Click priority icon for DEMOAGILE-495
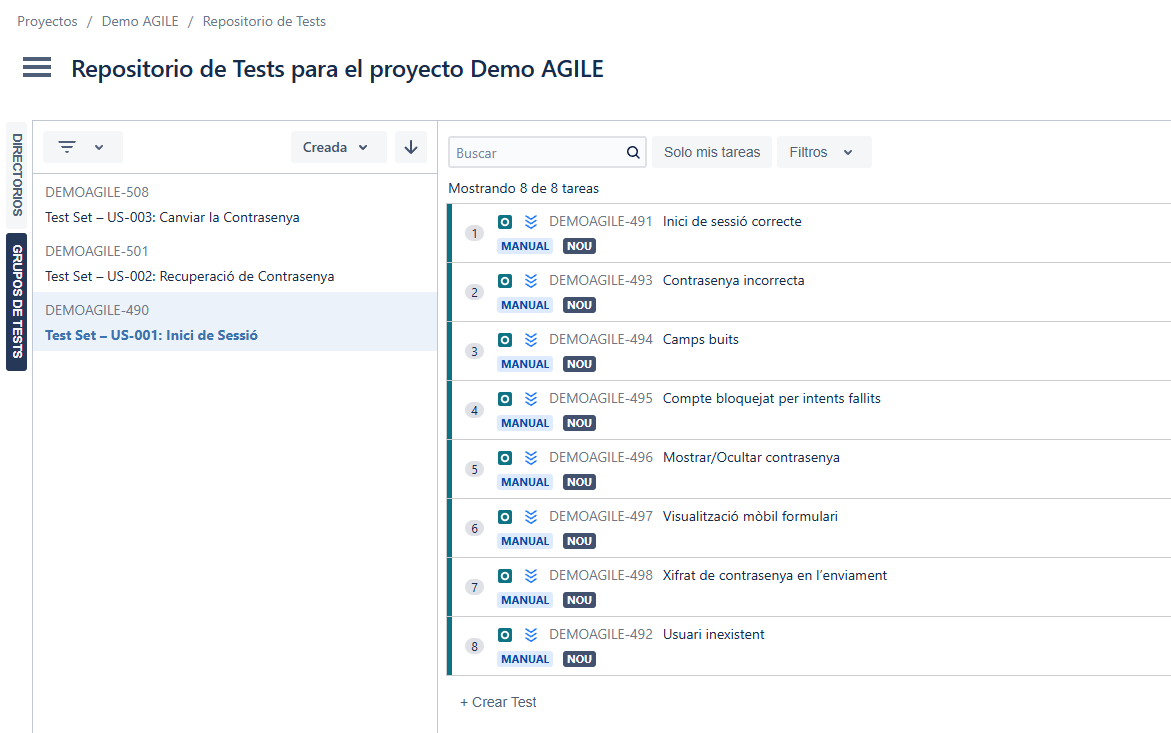 point(531,399)
